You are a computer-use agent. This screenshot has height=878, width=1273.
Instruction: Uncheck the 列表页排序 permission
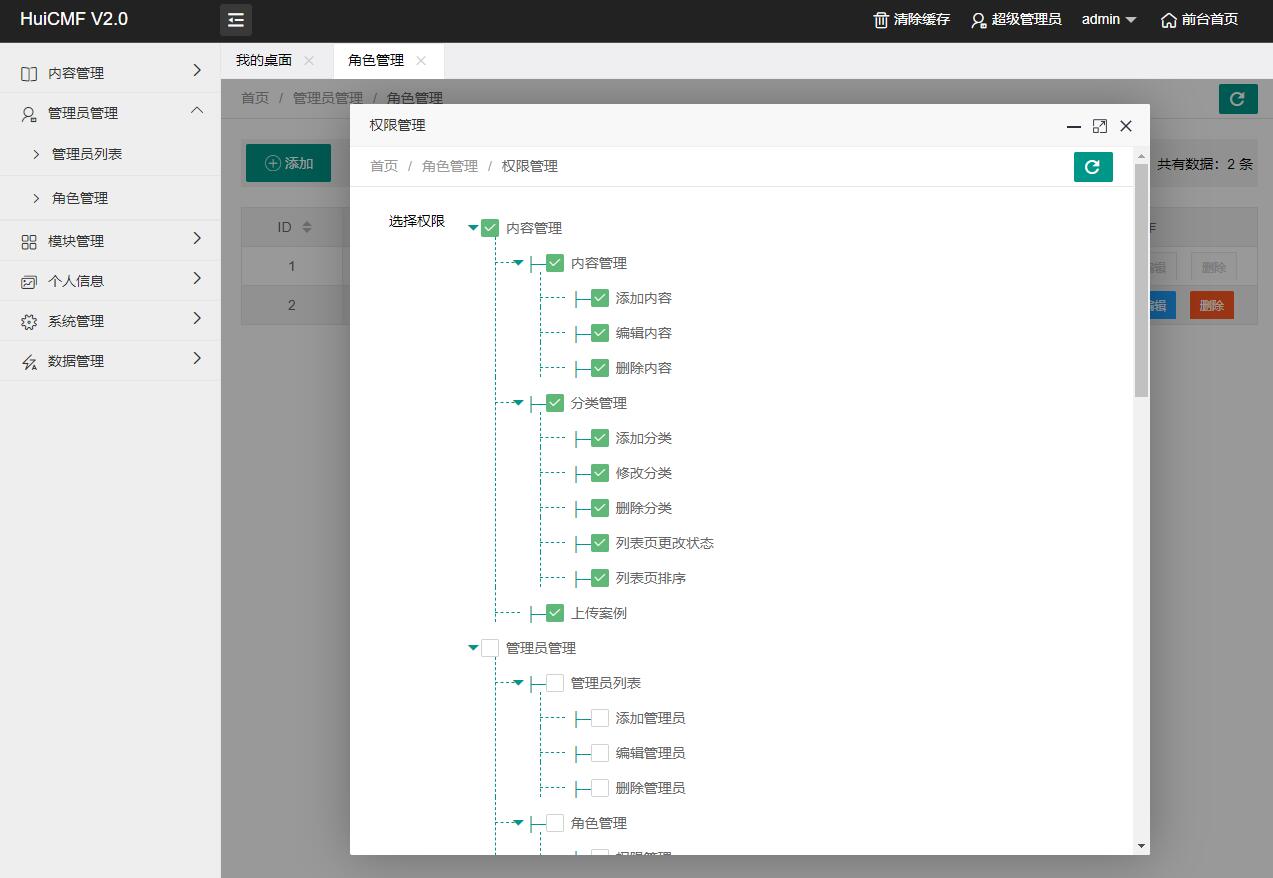point(600,578)
